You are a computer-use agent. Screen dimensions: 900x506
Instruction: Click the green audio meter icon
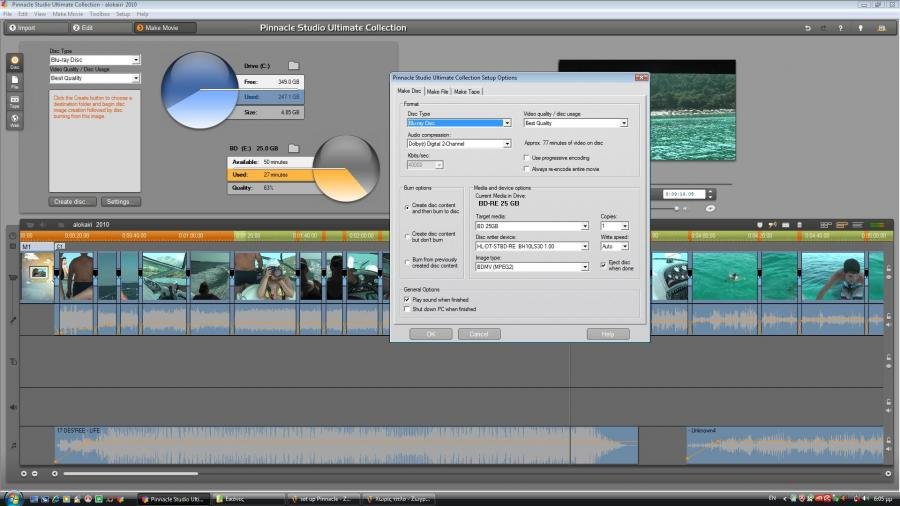[x=878, y=225]
